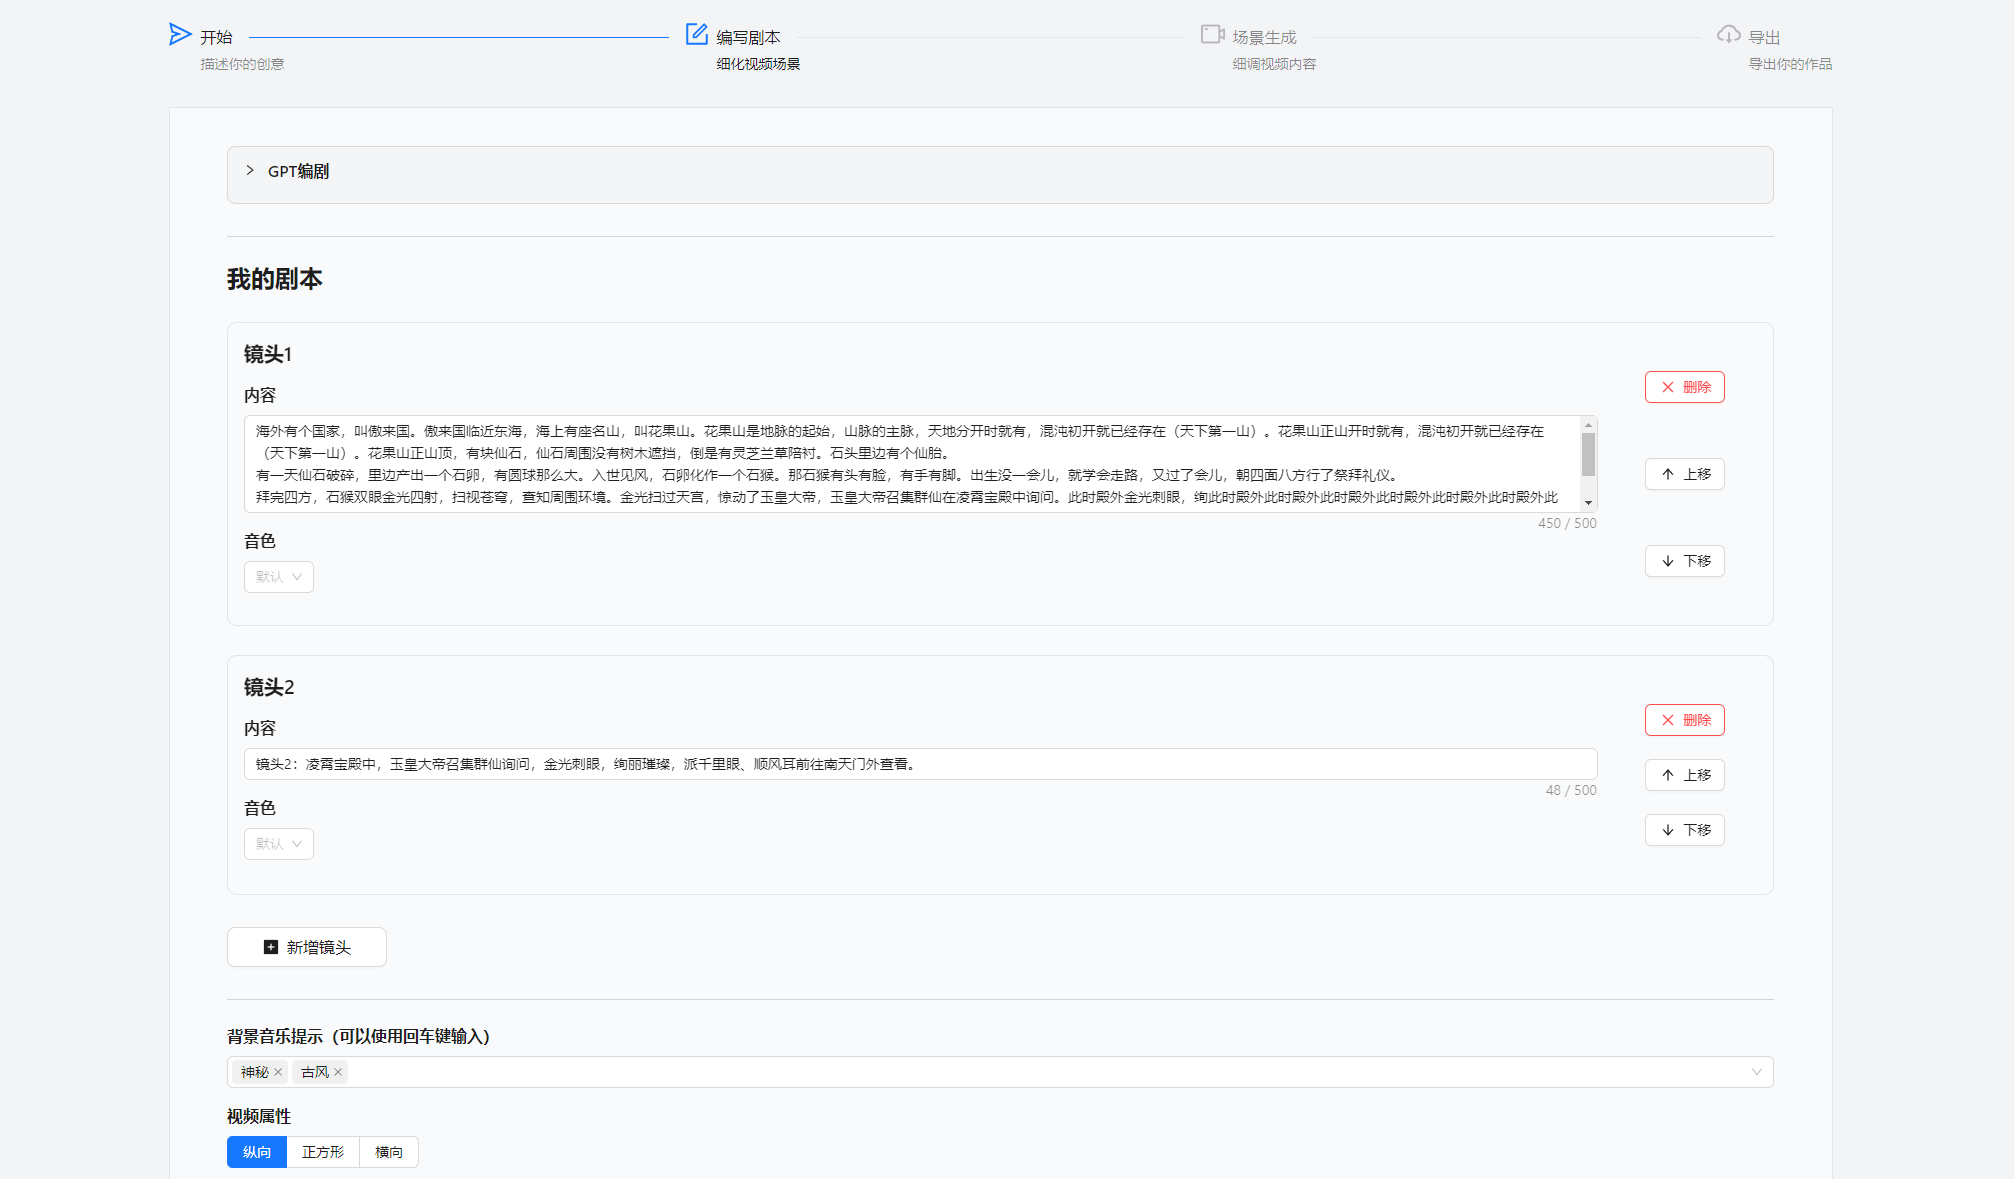Select 横向 video orientation
Viewport: 2015px width, 1179px height.
[x=388, y=1152]
